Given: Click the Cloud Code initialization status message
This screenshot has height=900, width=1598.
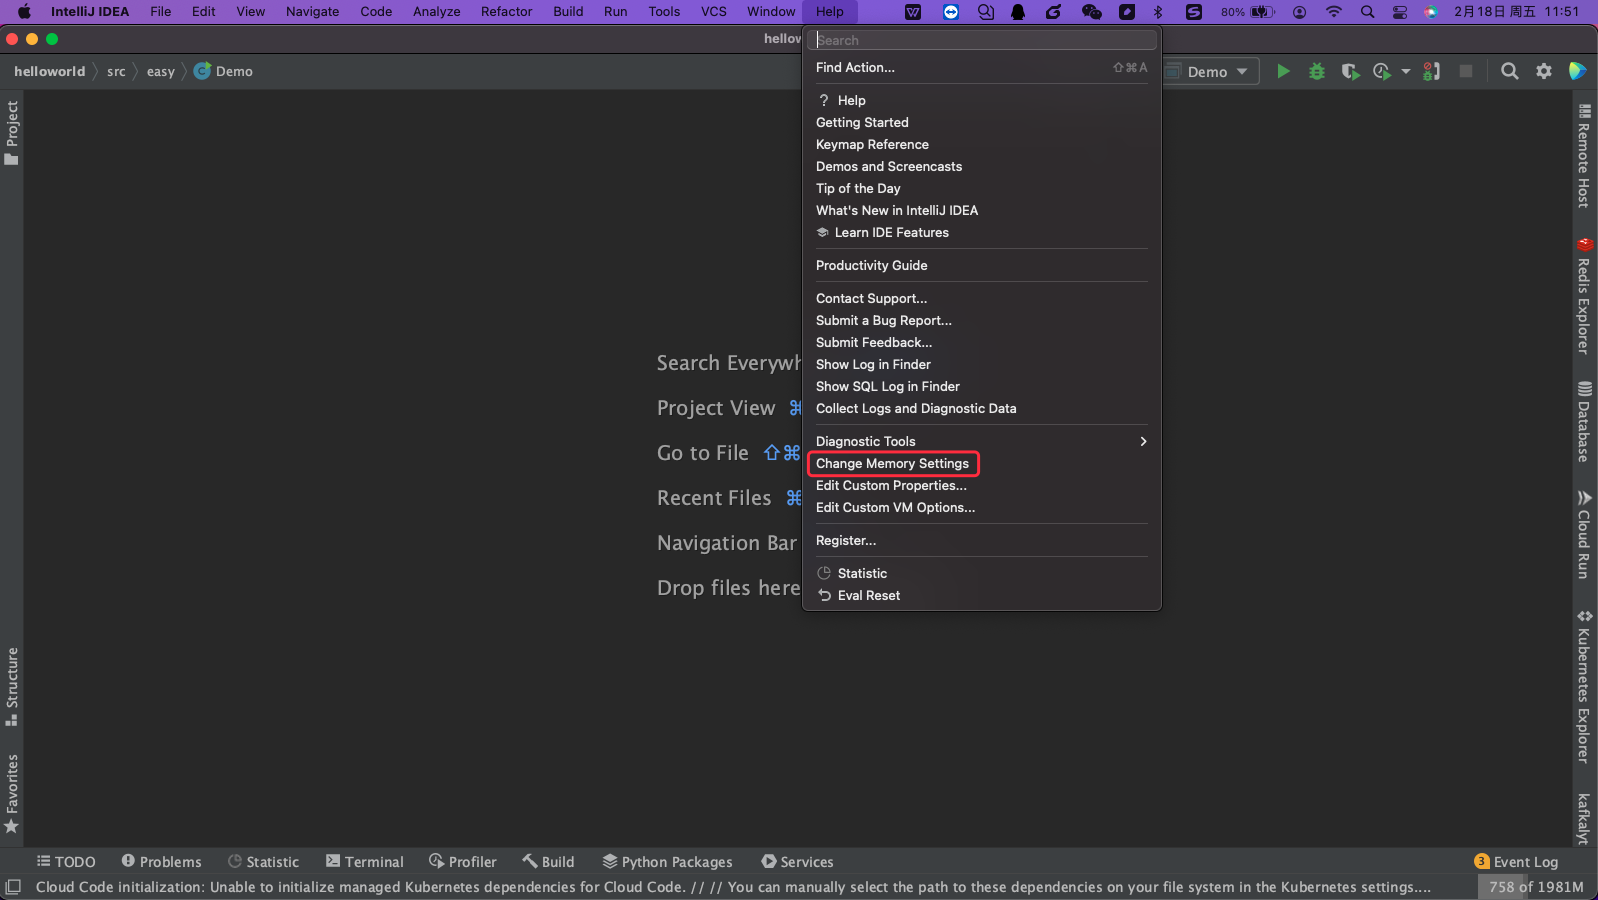Looking at the screenshot, I should tap(733, 887).
